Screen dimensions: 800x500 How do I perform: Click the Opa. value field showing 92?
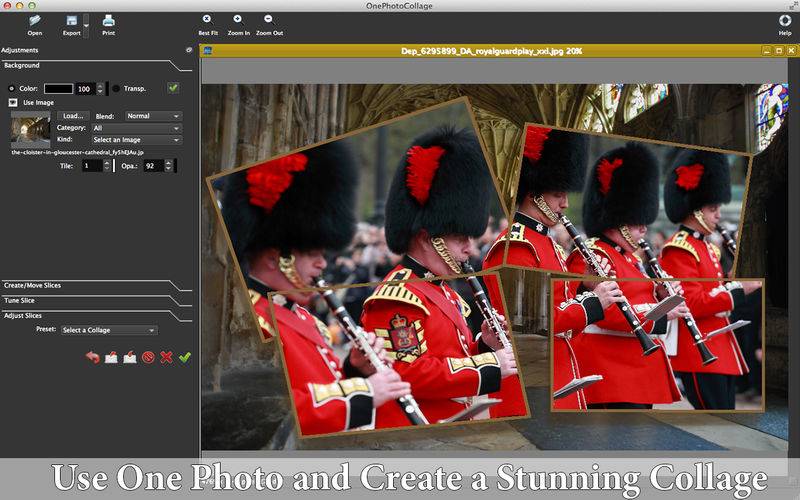(154, 166)
